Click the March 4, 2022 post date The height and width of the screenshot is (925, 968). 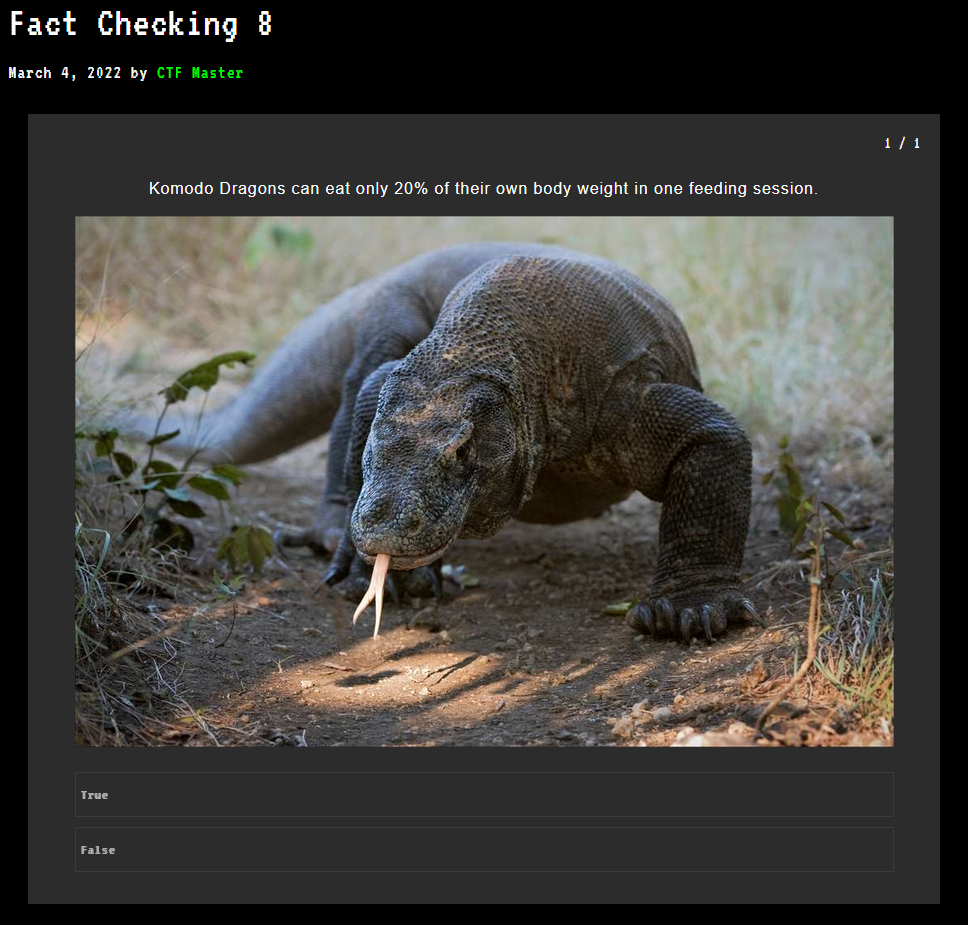pyautogui.click(x=65, y=73)
